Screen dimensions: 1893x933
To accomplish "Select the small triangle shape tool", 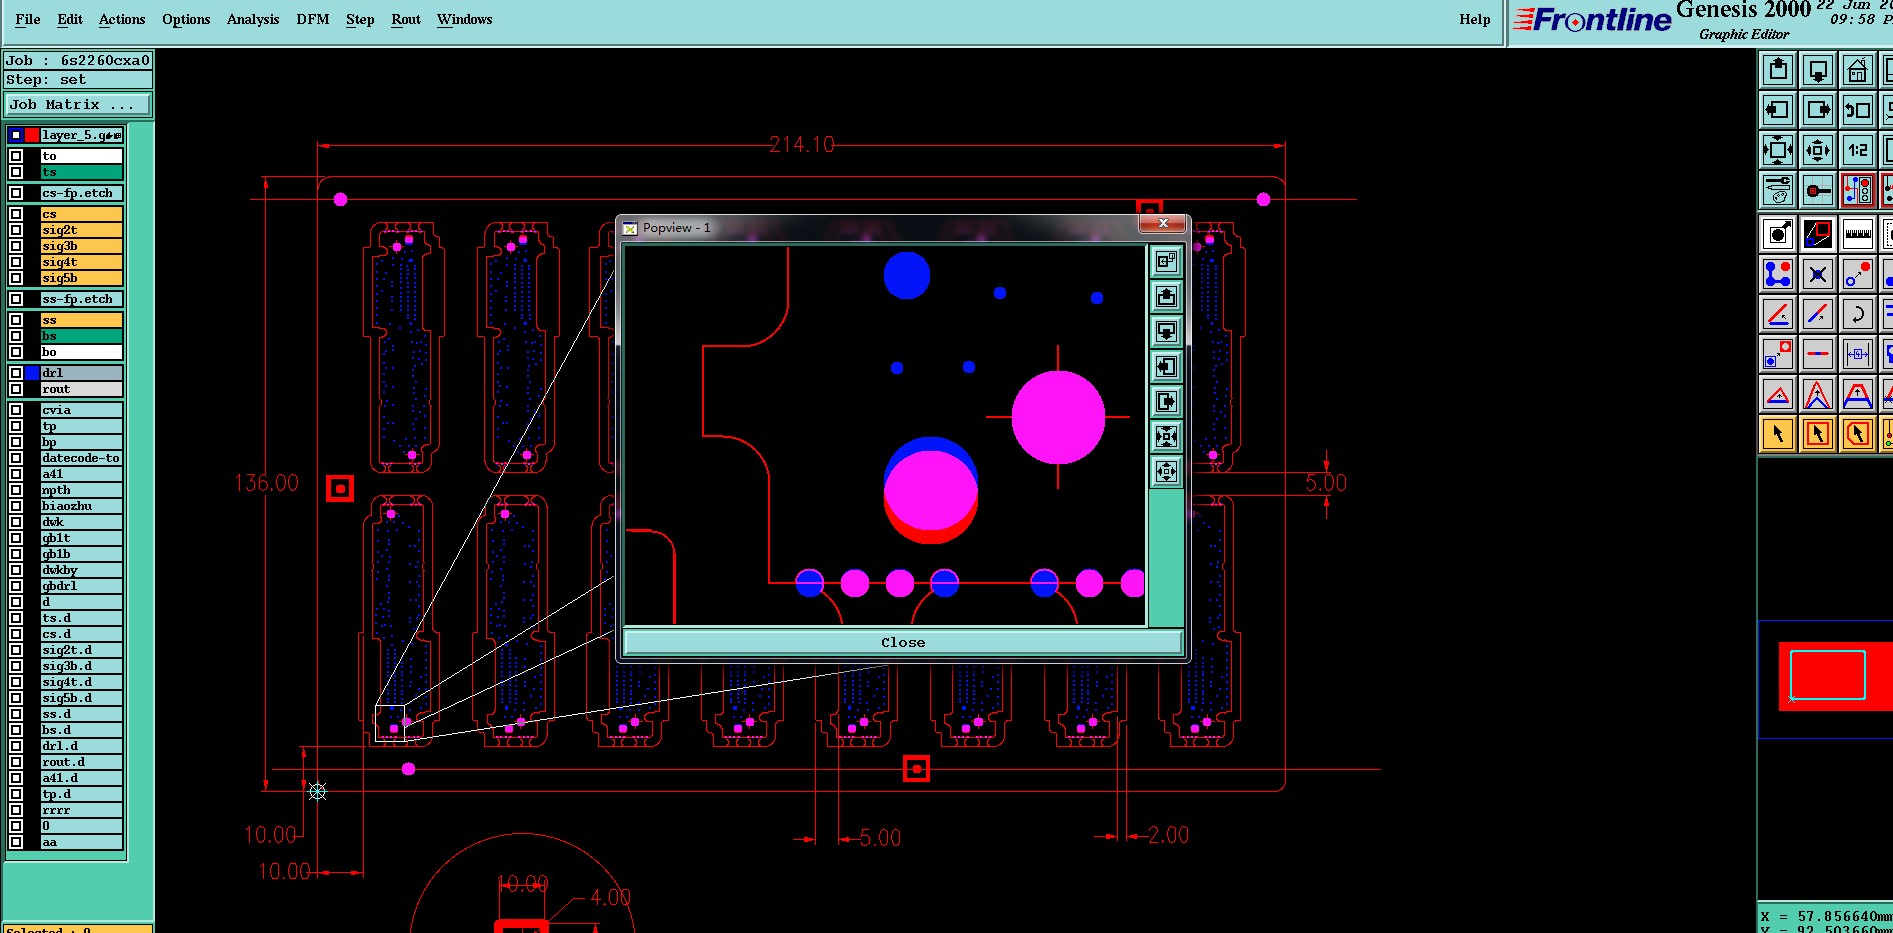I will (x=1778, y=394).
